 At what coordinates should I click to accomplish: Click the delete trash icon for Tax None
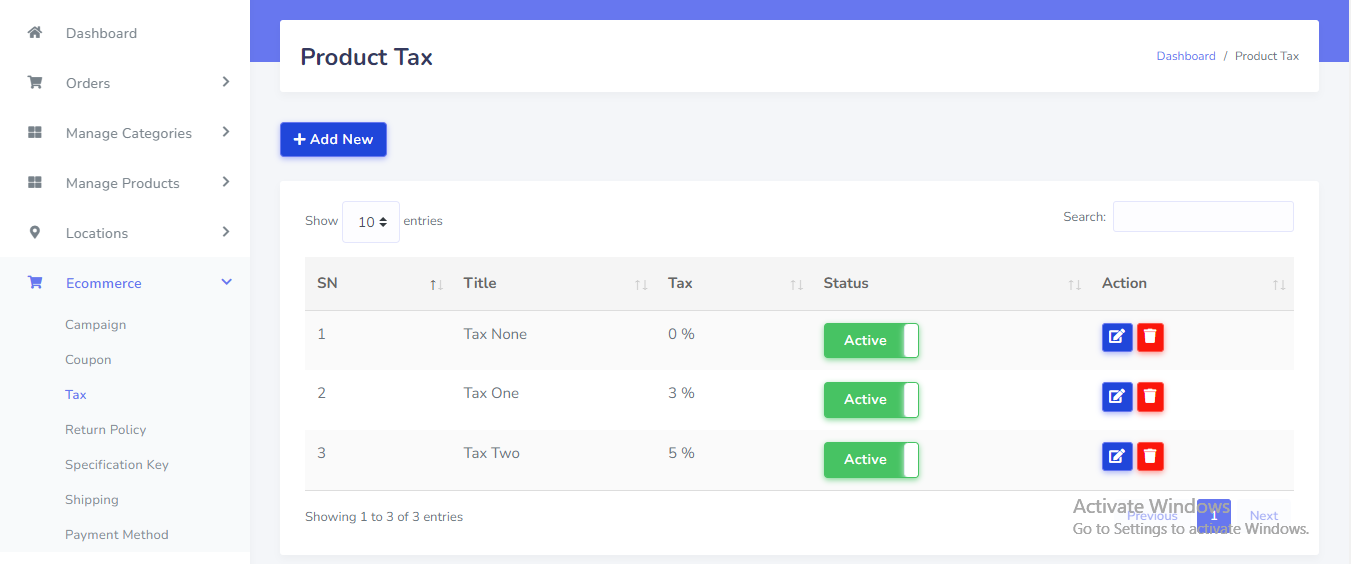[1151, 338]
